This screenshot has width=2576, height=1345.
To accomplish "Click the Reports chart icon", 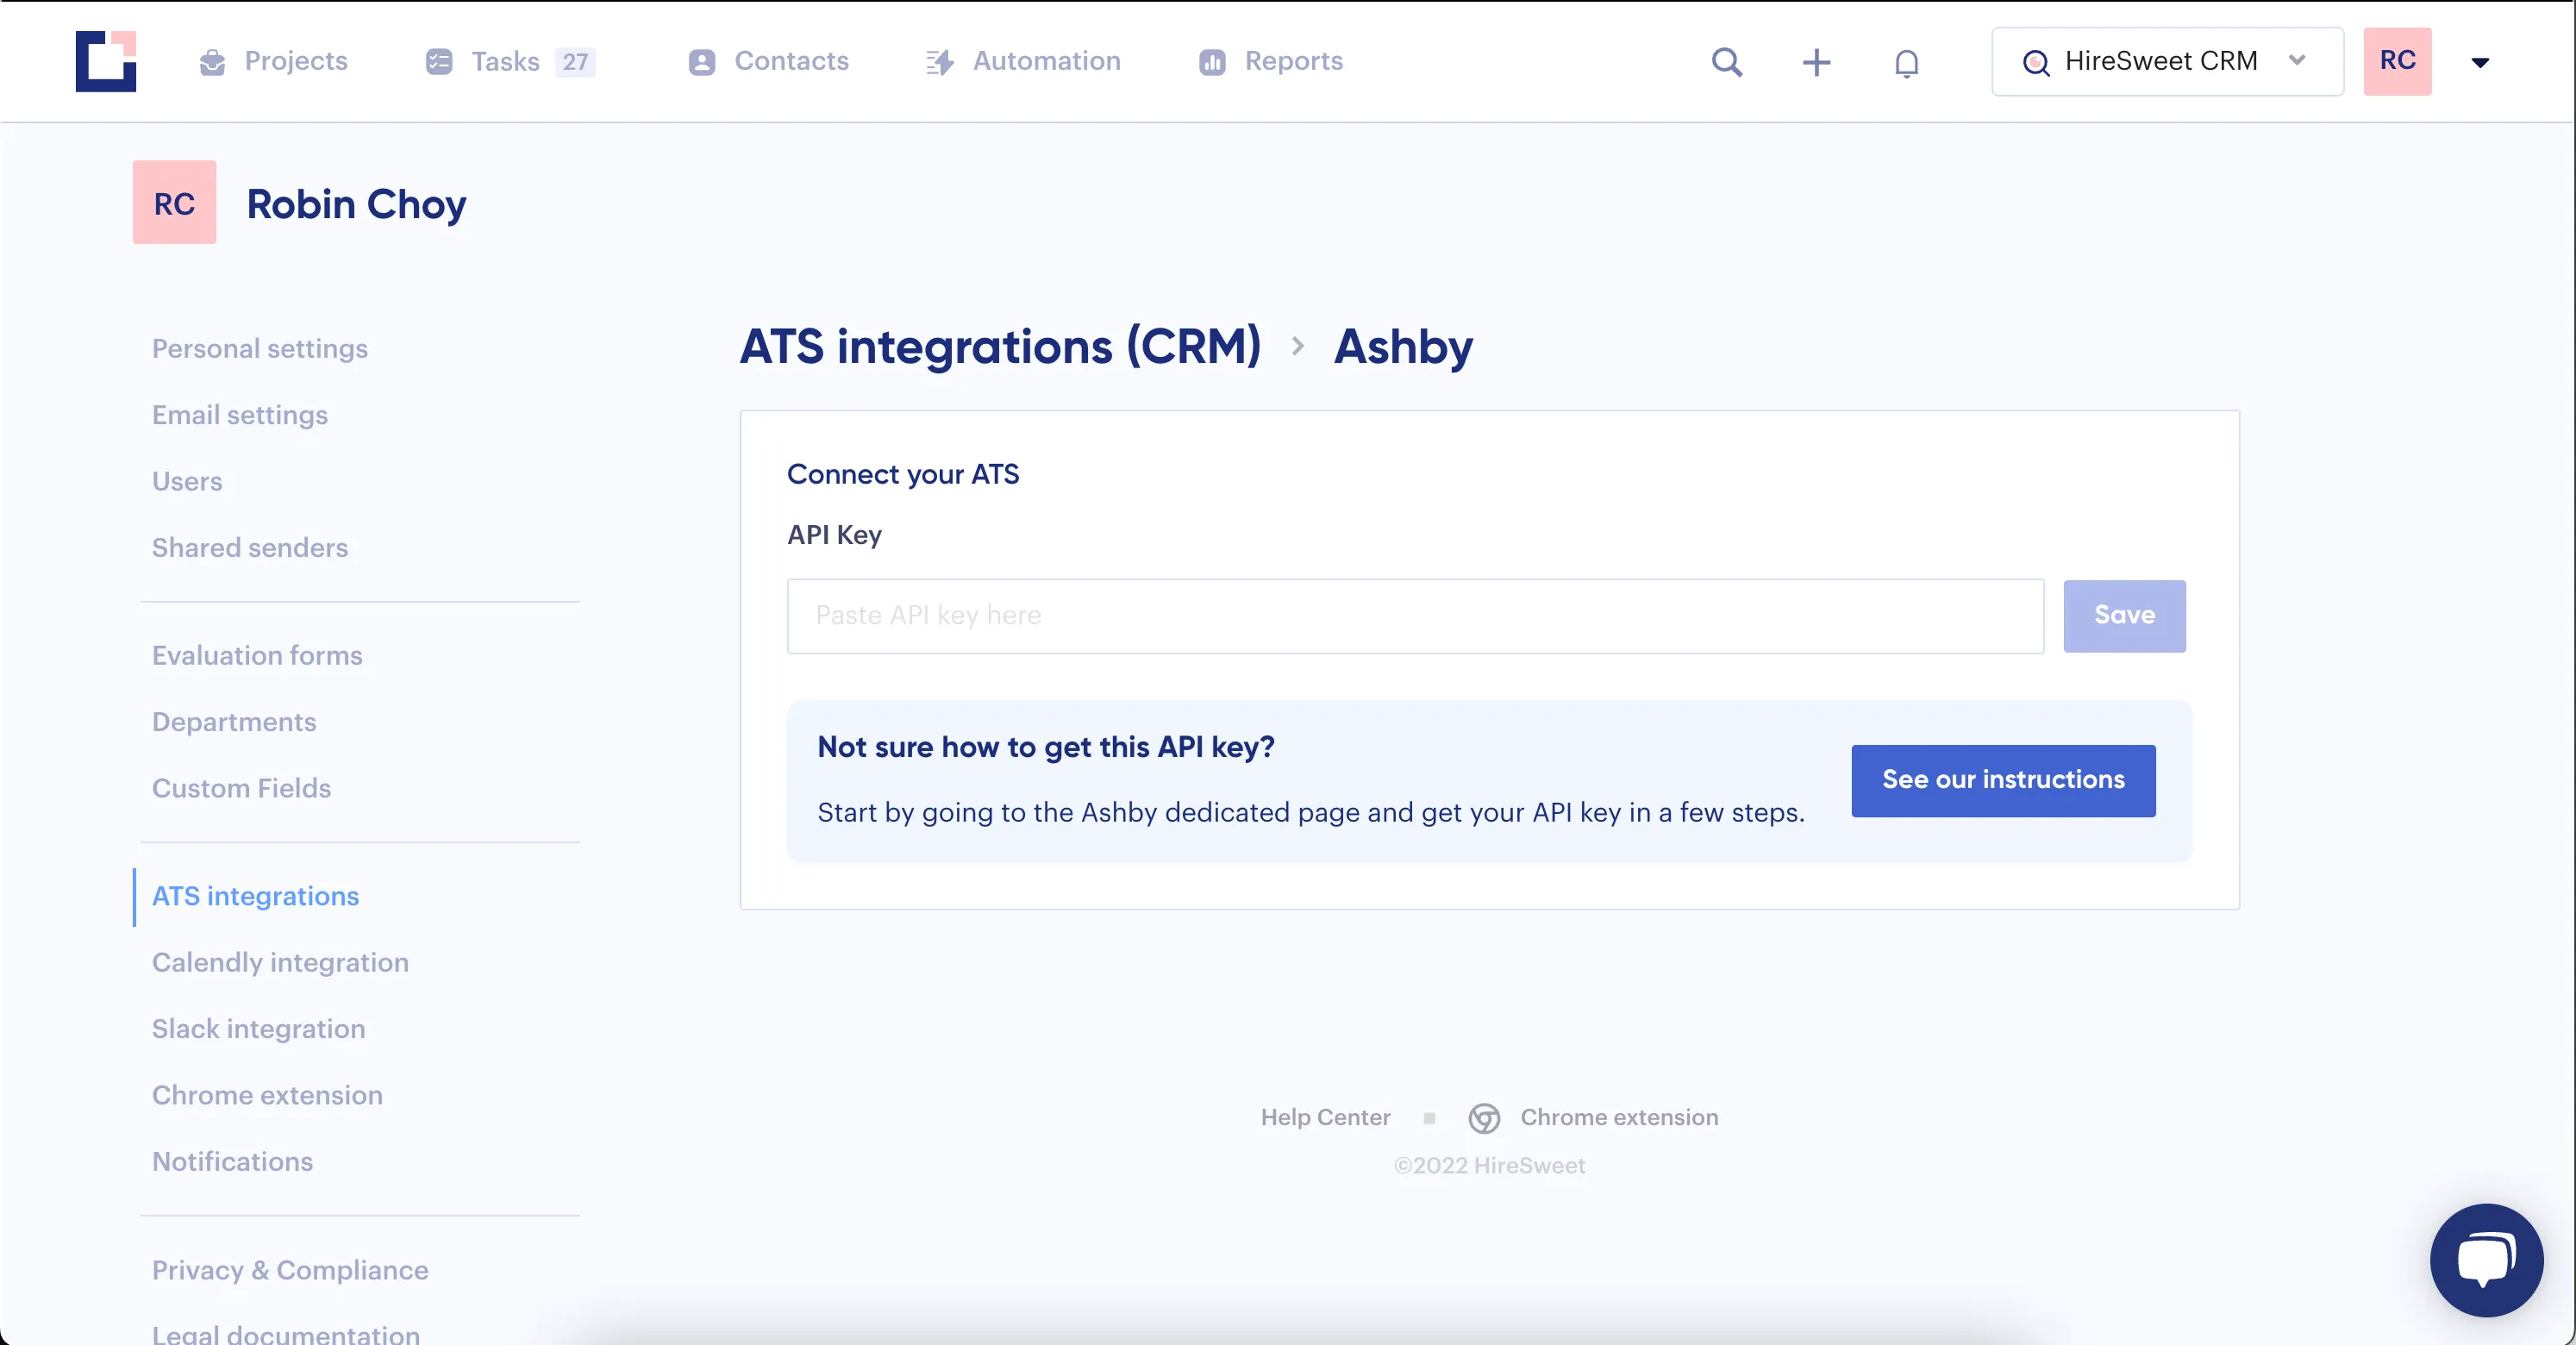I will [x=1212, y=62].
